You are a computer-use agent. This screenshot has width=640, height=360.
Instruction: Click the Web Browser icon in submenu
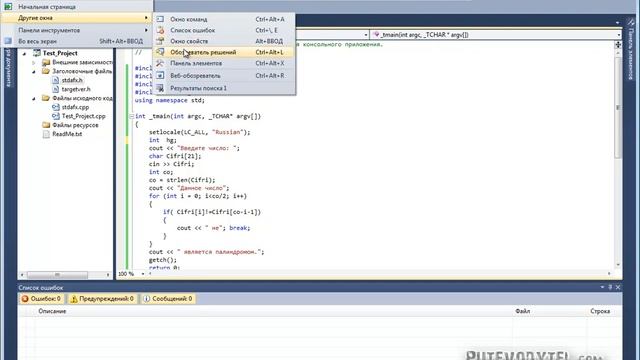[x=160, y=76]
